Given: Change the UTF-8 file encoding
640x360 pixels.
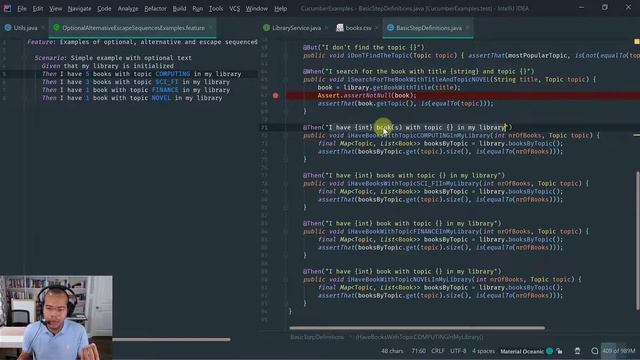Looking at the screenshot, I should [458, 351].
